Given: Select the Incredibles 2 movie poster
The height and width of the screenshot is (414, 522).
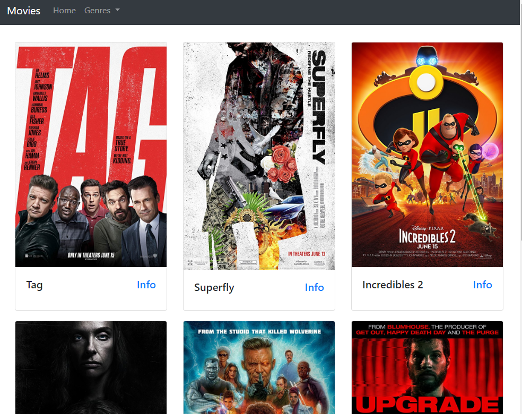Looking at the screenshot, I should tap(427, 155).
